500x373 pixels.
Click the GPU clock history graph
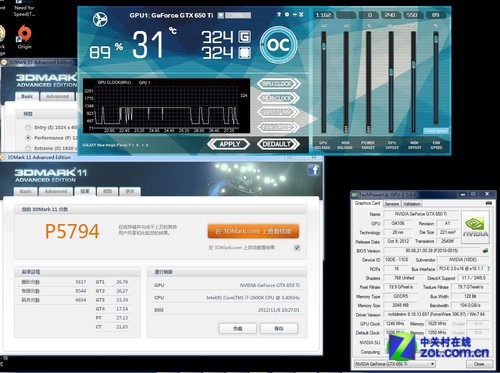click(x=166, y=106)
